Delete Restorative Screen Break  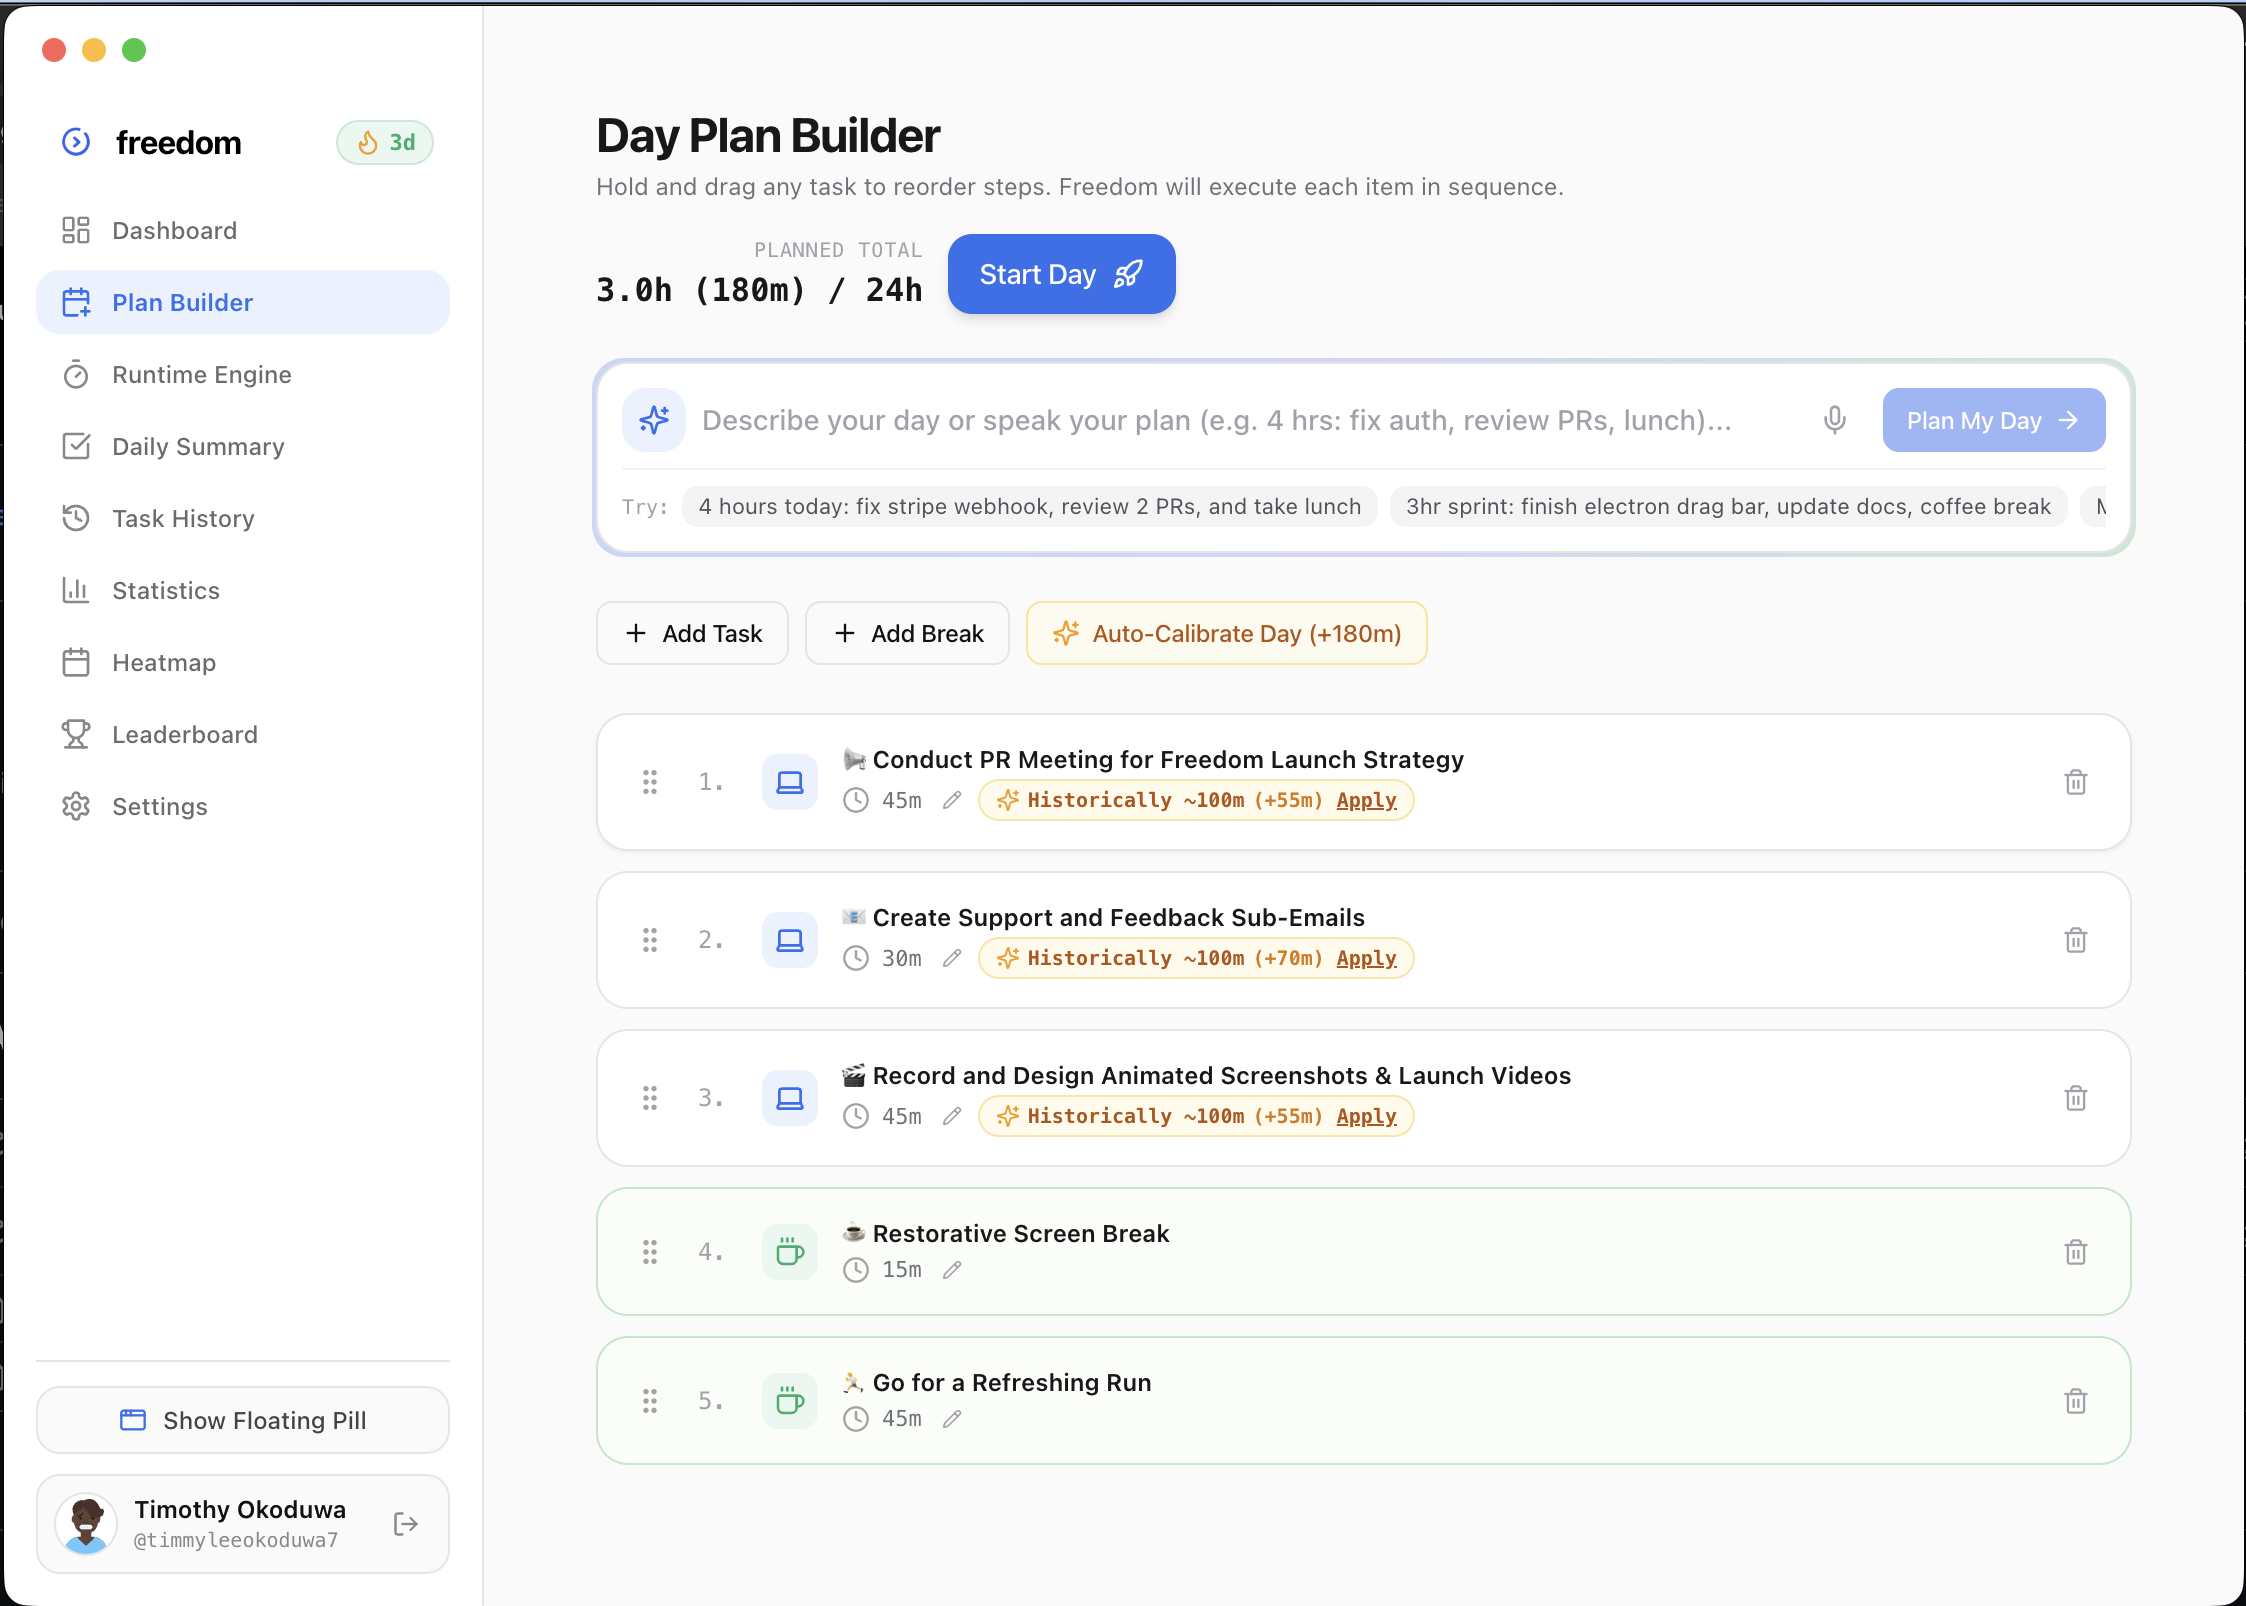pyautogui.click(x=2076, y=1252)
